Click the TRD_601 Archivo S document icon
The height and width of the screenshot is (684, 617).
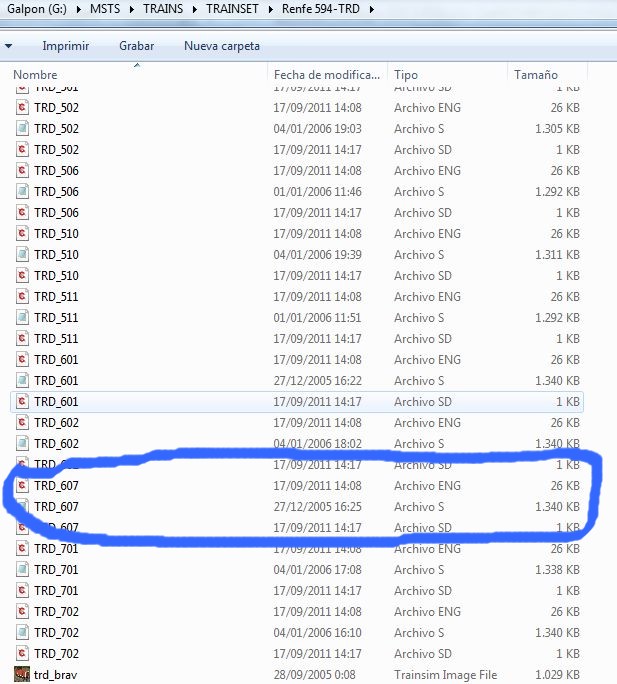[x=22, y=381]
